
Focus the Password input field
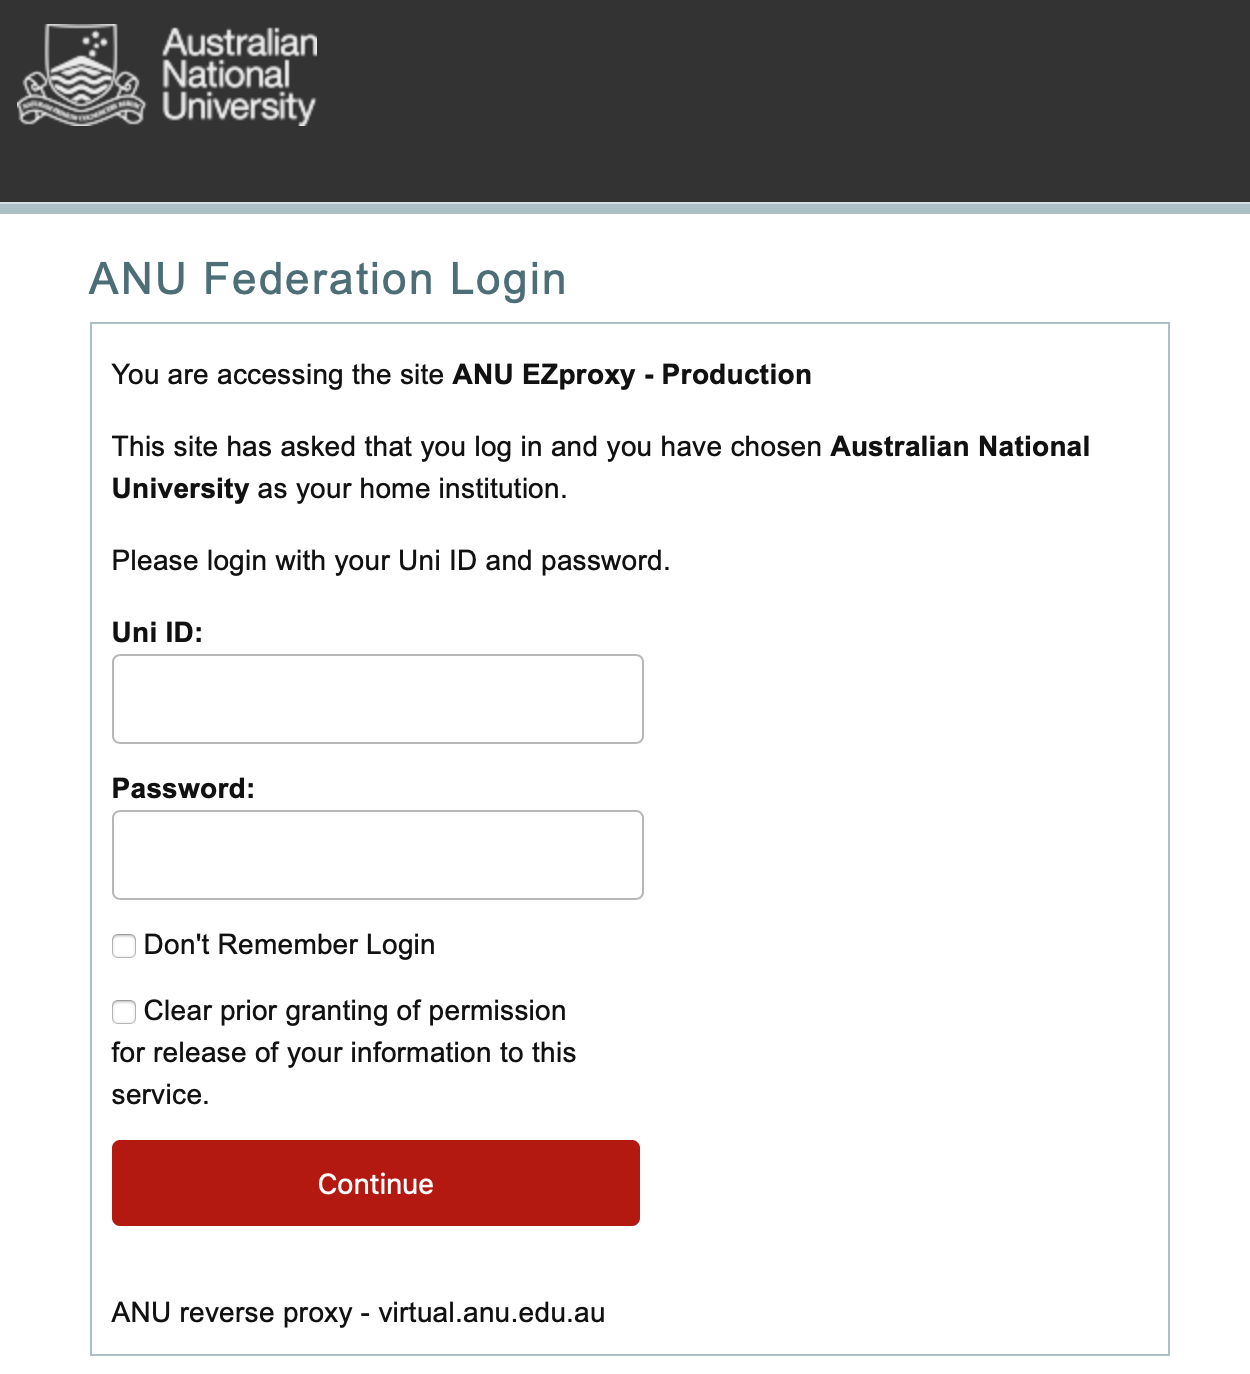click(x=378, y=855)
